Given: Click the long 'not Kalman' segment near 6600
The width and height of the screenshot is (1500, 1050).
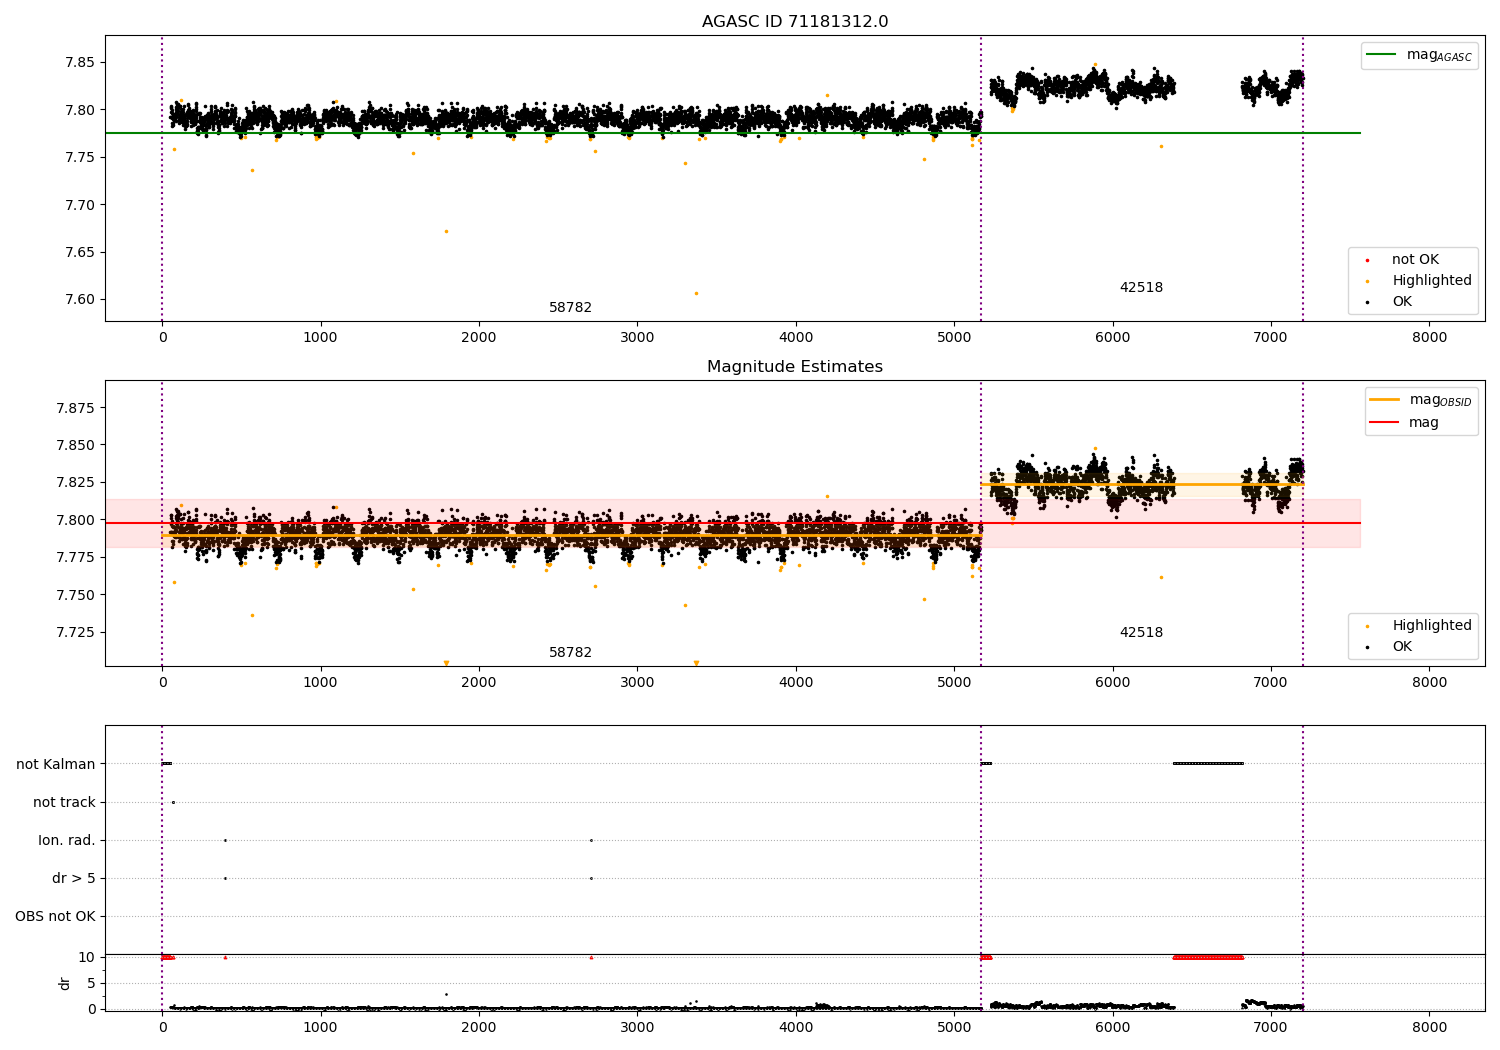Looking at the screenshot, I should [x=1208, y=764].
